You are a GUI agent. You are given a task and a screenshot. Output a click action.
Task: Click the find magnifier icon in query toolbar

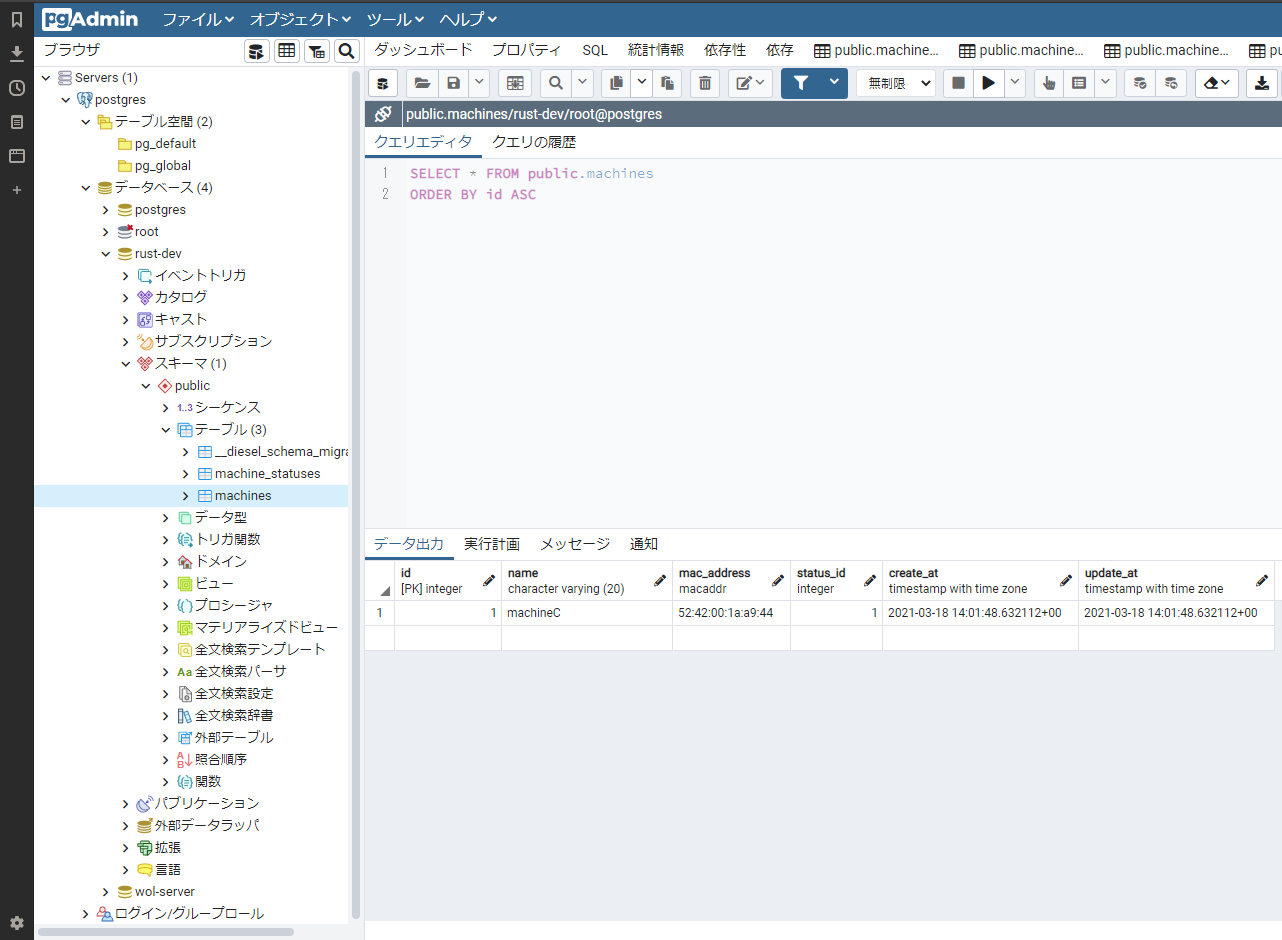pyautogui.click(x=555, y=83)
